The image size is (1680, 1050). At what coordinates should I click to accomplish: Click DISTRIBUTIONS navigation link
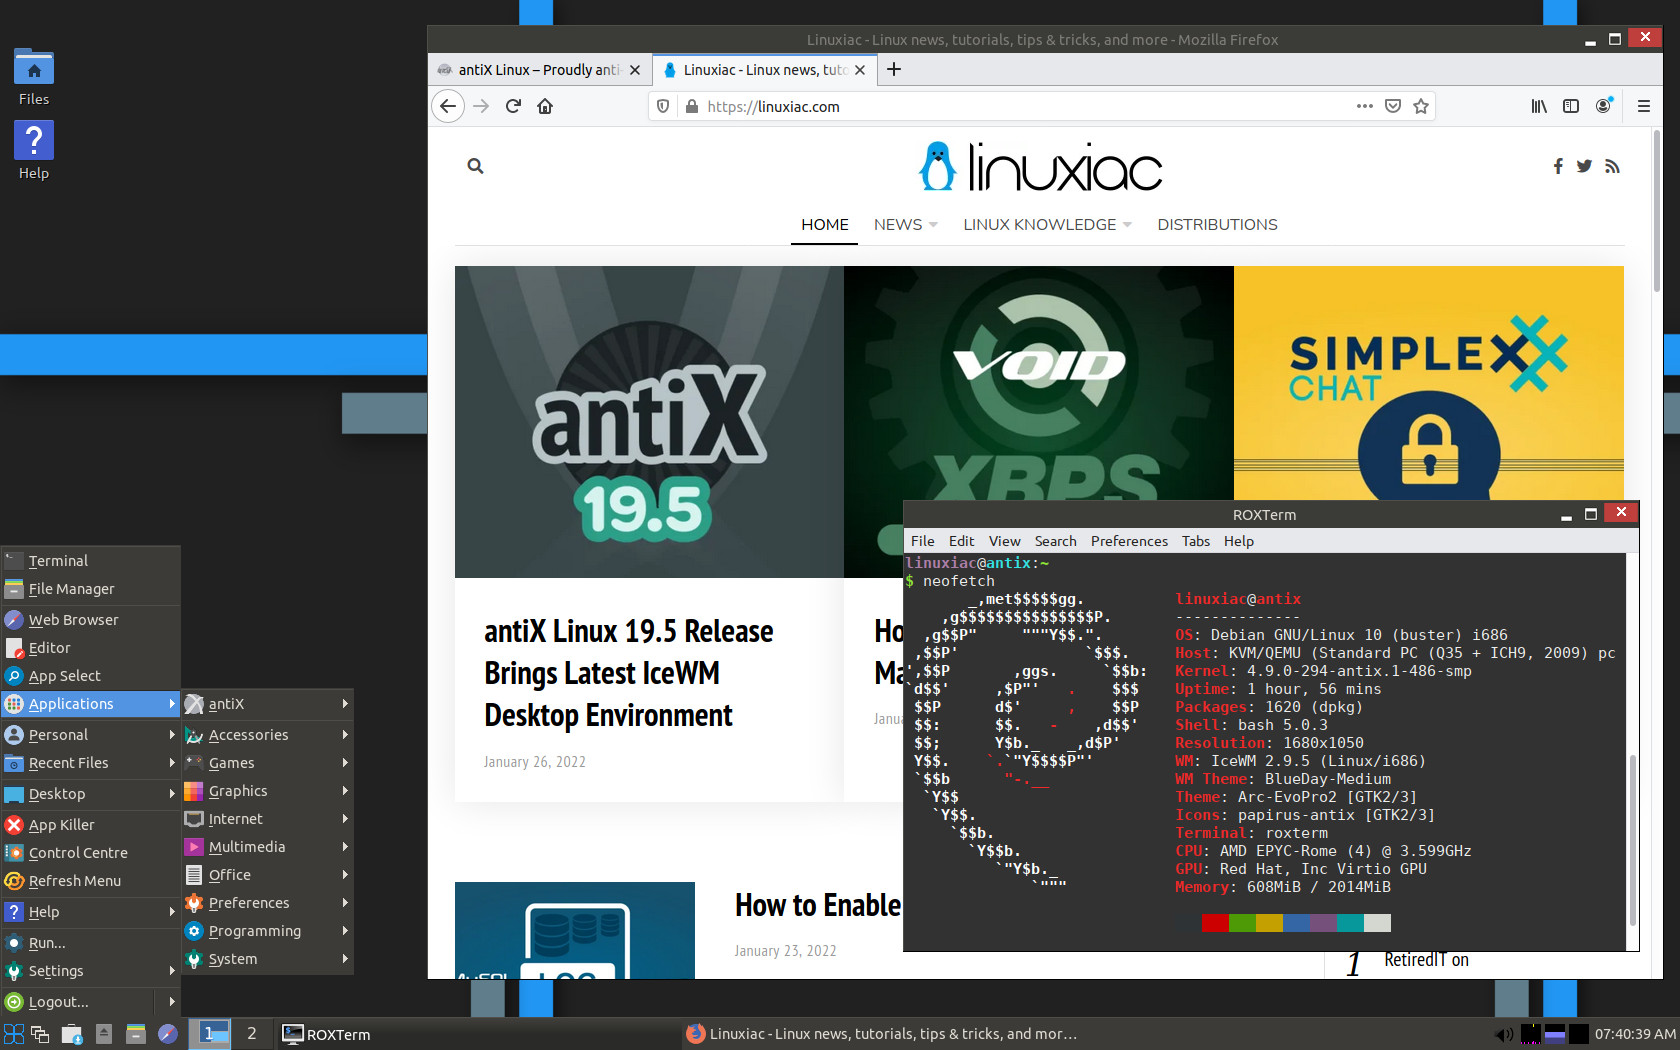click(1217, 225)
